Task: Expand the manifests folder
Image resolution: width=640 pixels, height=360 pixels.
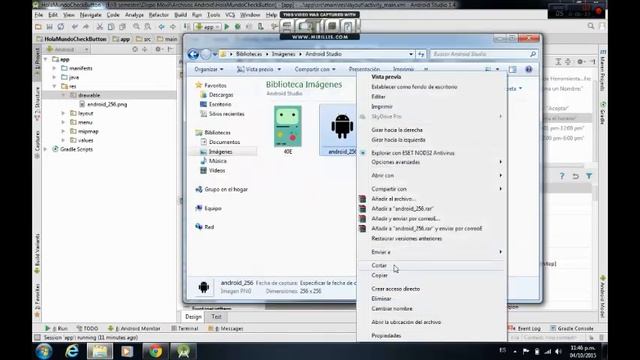Action: 54,69
